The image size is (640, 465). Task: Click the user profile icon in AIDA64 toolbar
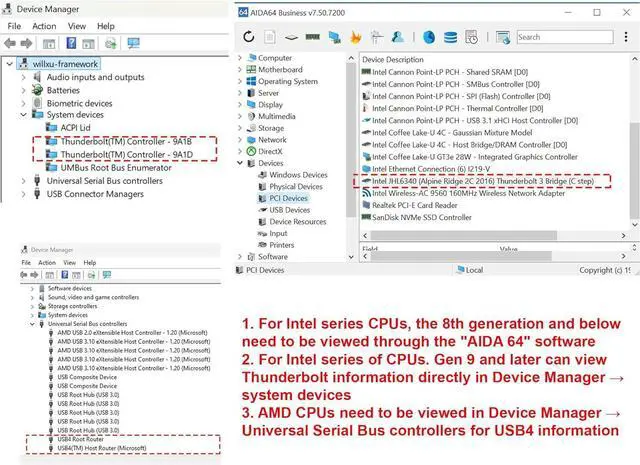point(397,37)
